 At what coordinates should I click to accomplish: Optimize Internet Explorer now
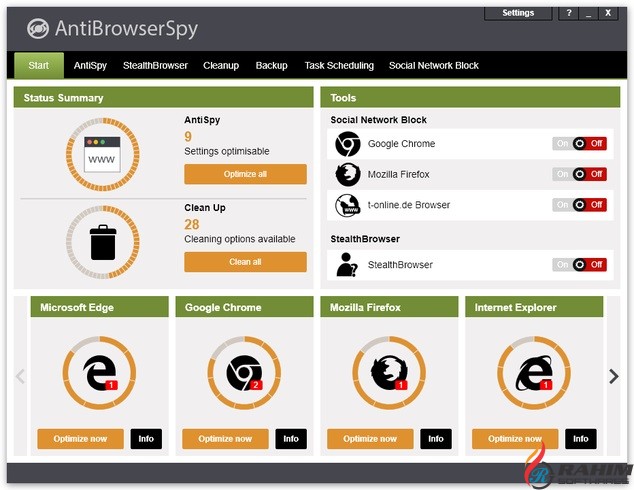(515, 439)
